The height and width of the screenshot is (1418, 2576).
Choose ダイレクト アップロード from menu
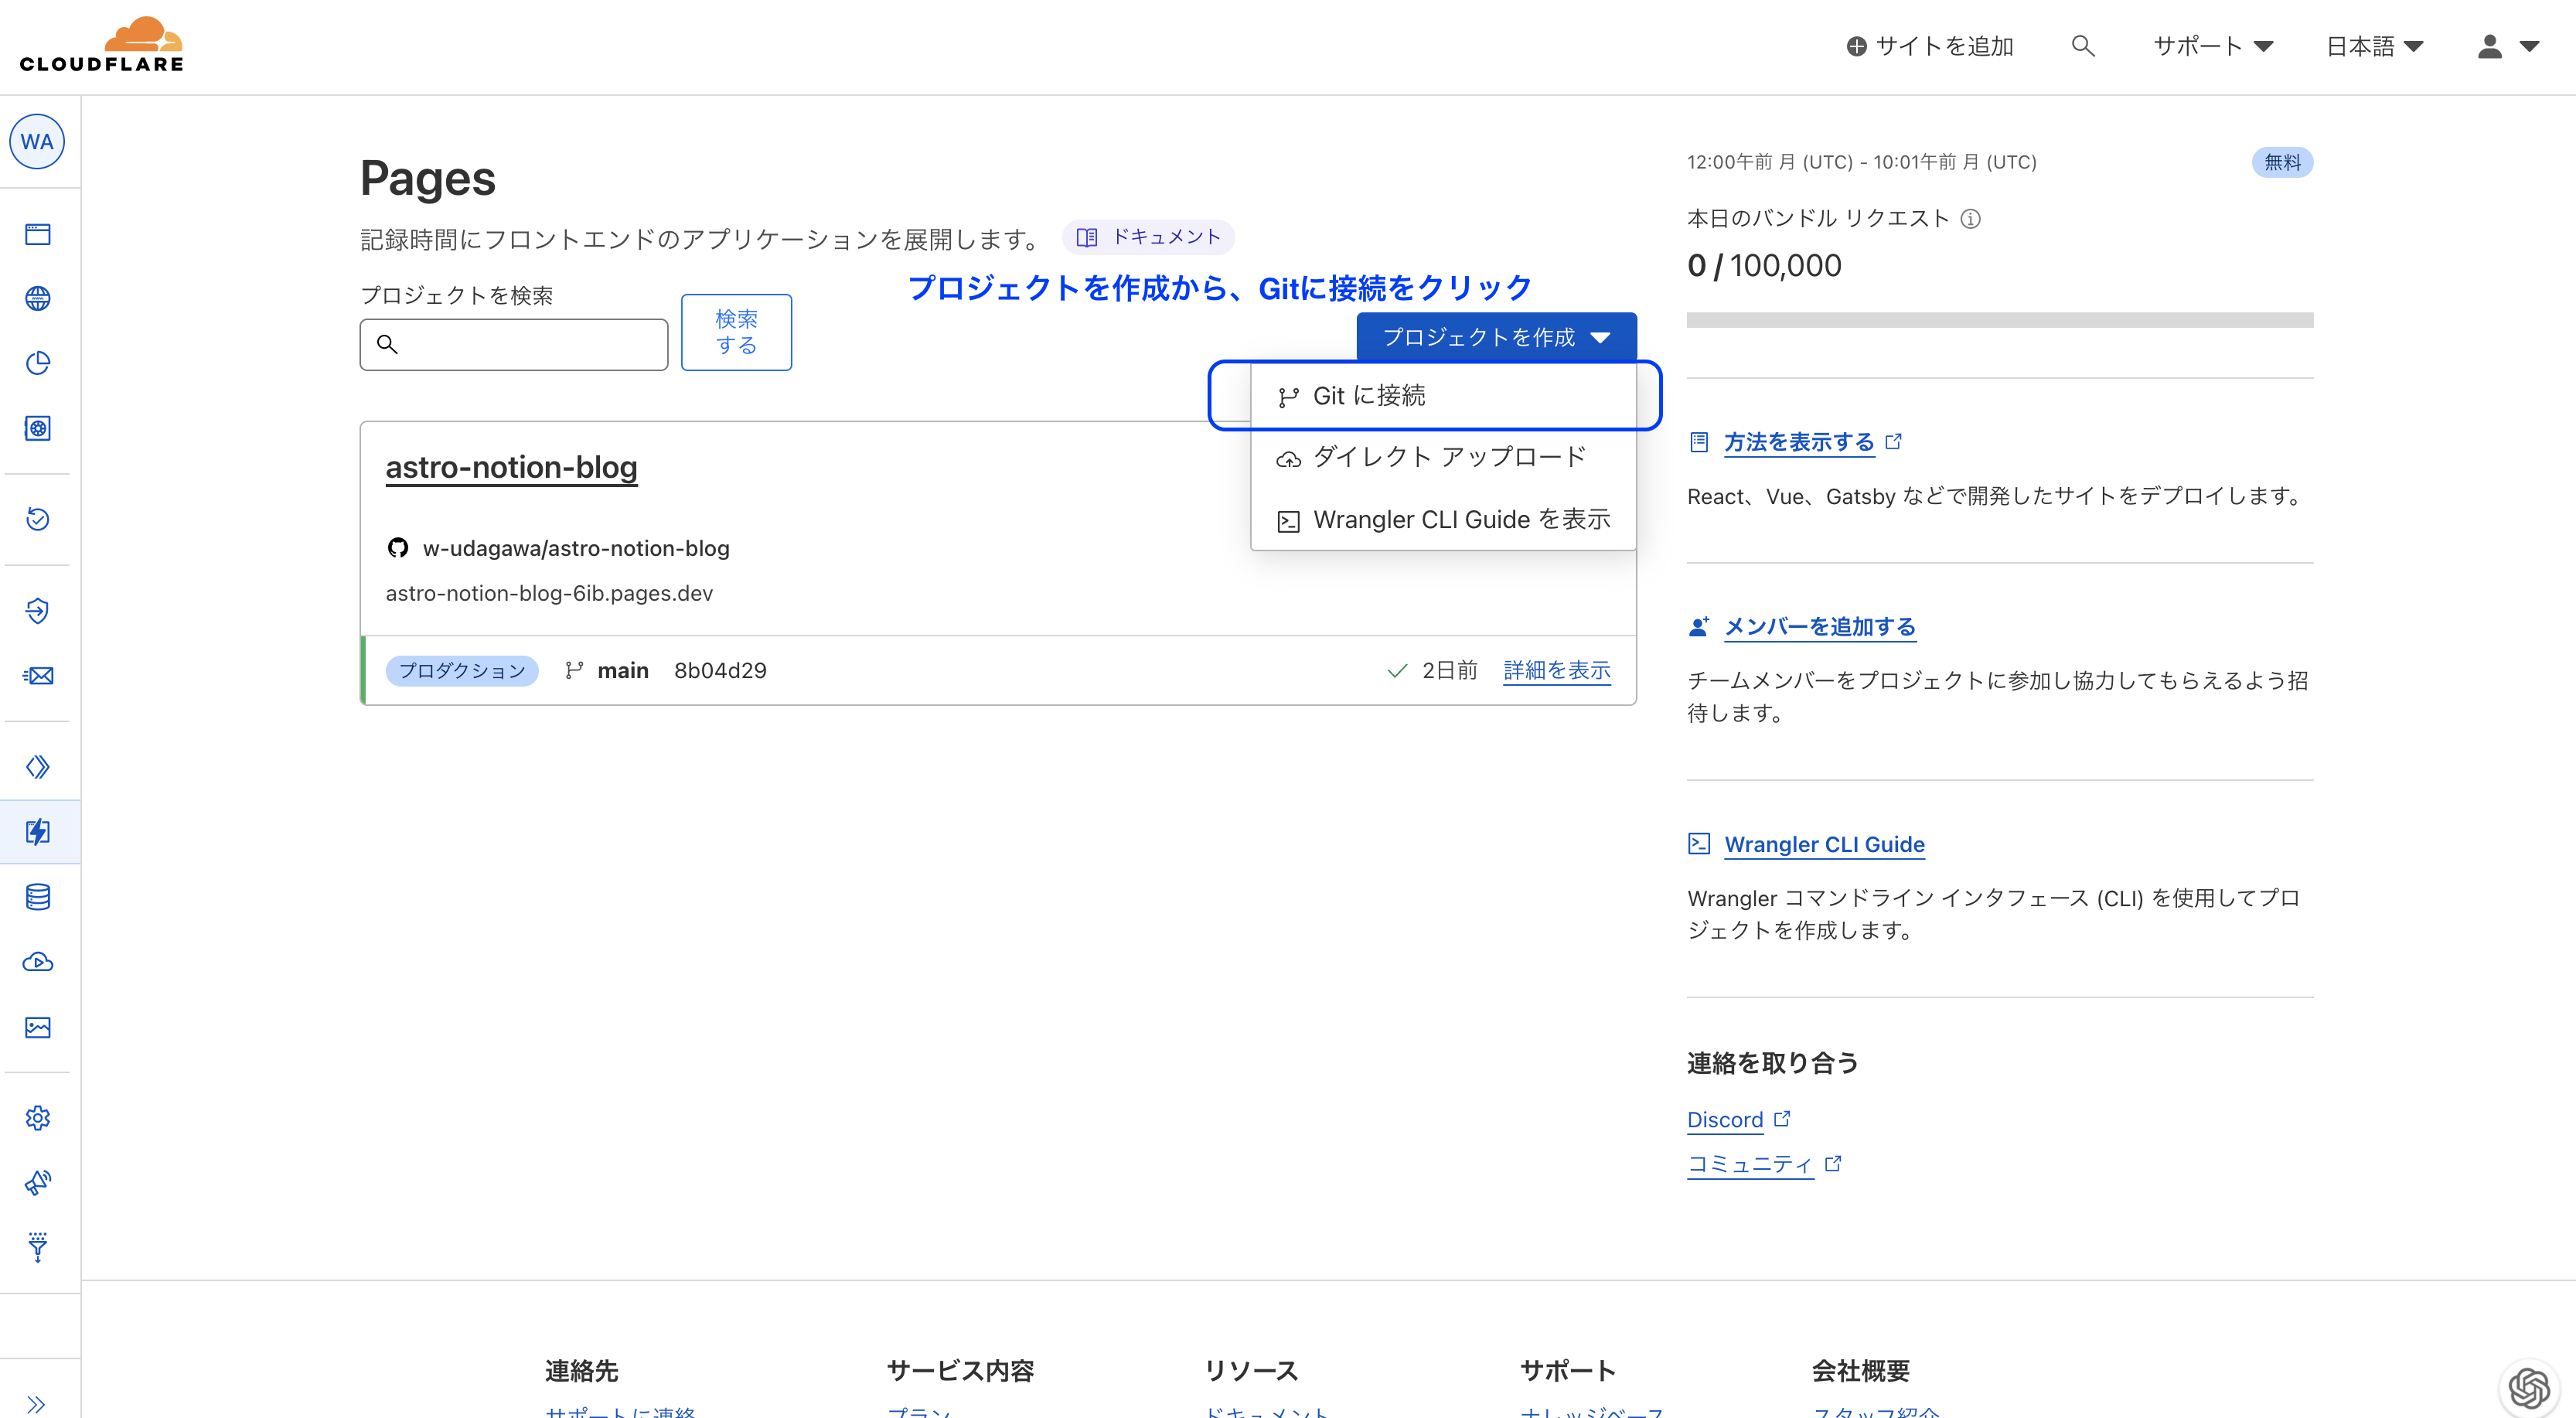1448,457
